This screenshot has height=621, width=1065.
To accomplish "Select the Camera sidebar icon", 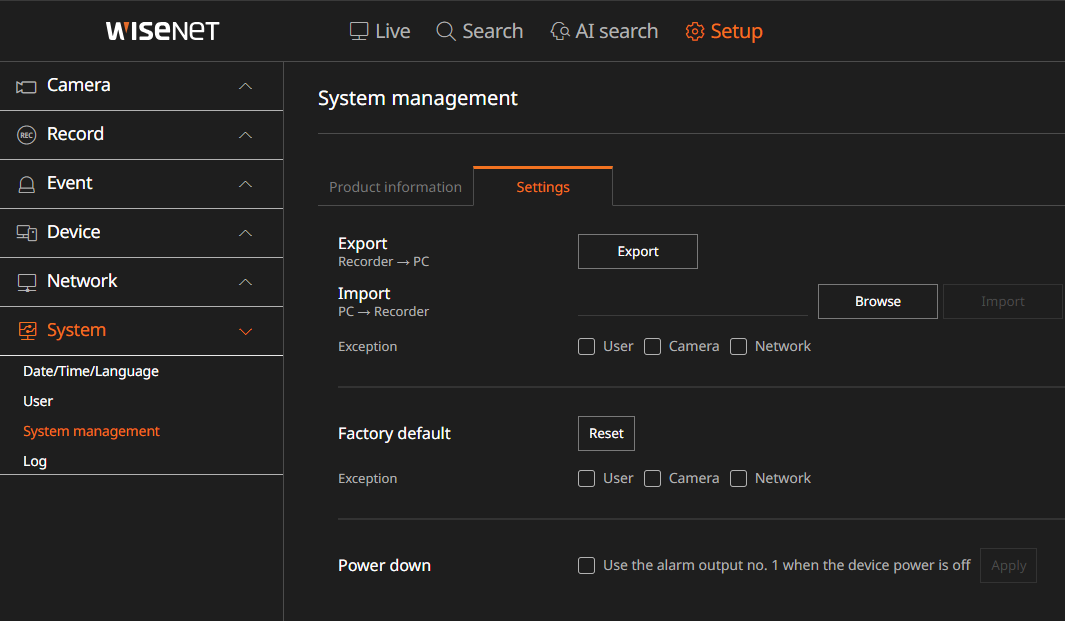I will tap(25, 85).
